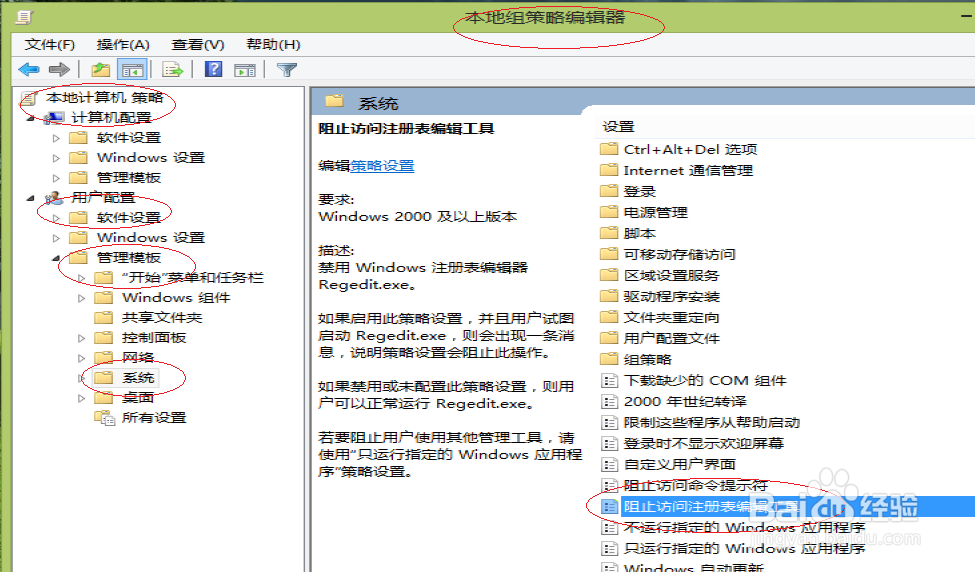Screen dimensions: 975x572
Task: Click the Forward arrow toolbar icon
Action: click(59, 70)
